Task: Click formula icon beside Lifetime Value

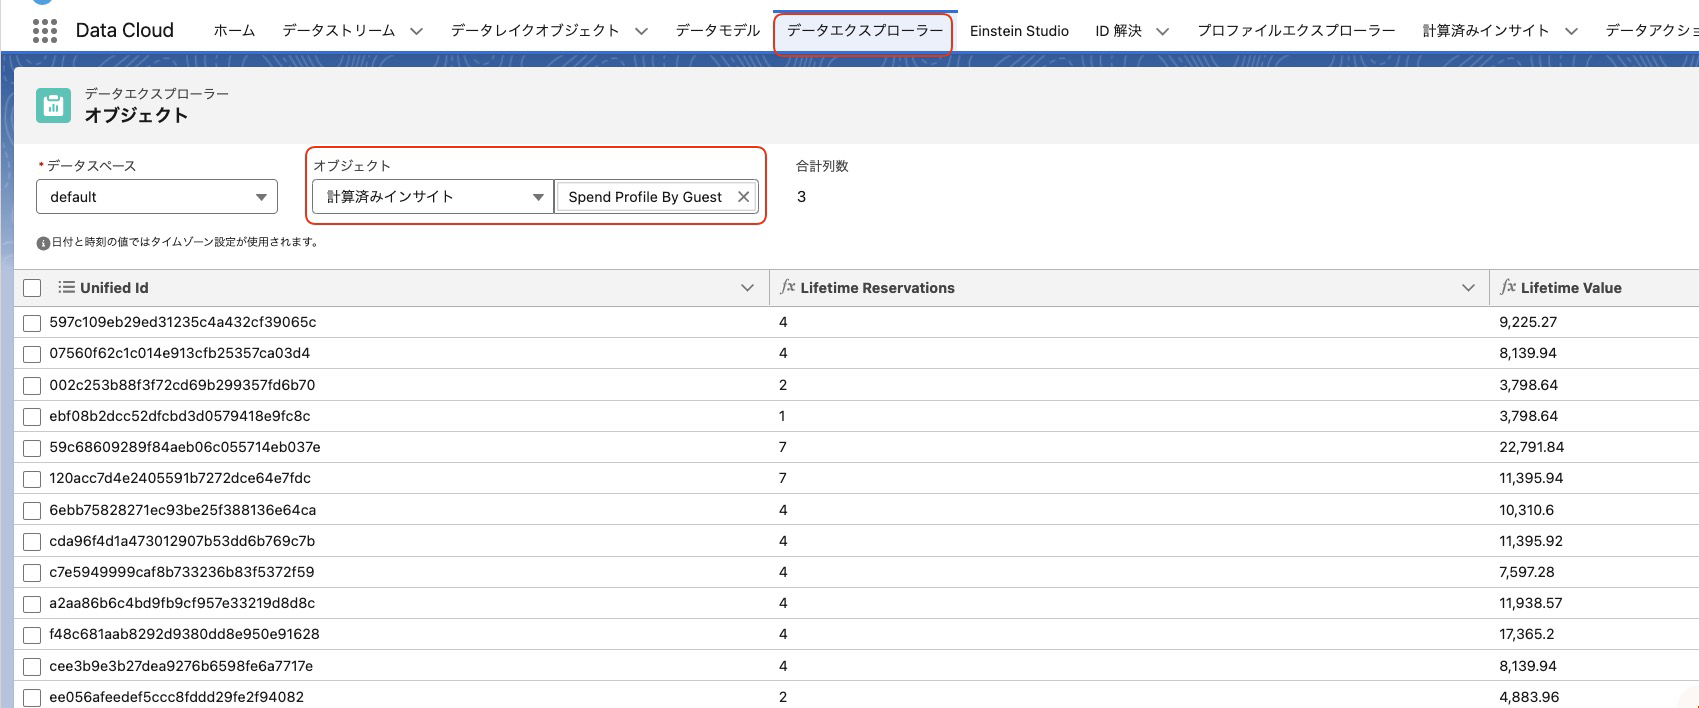Action: point(1508,287)
